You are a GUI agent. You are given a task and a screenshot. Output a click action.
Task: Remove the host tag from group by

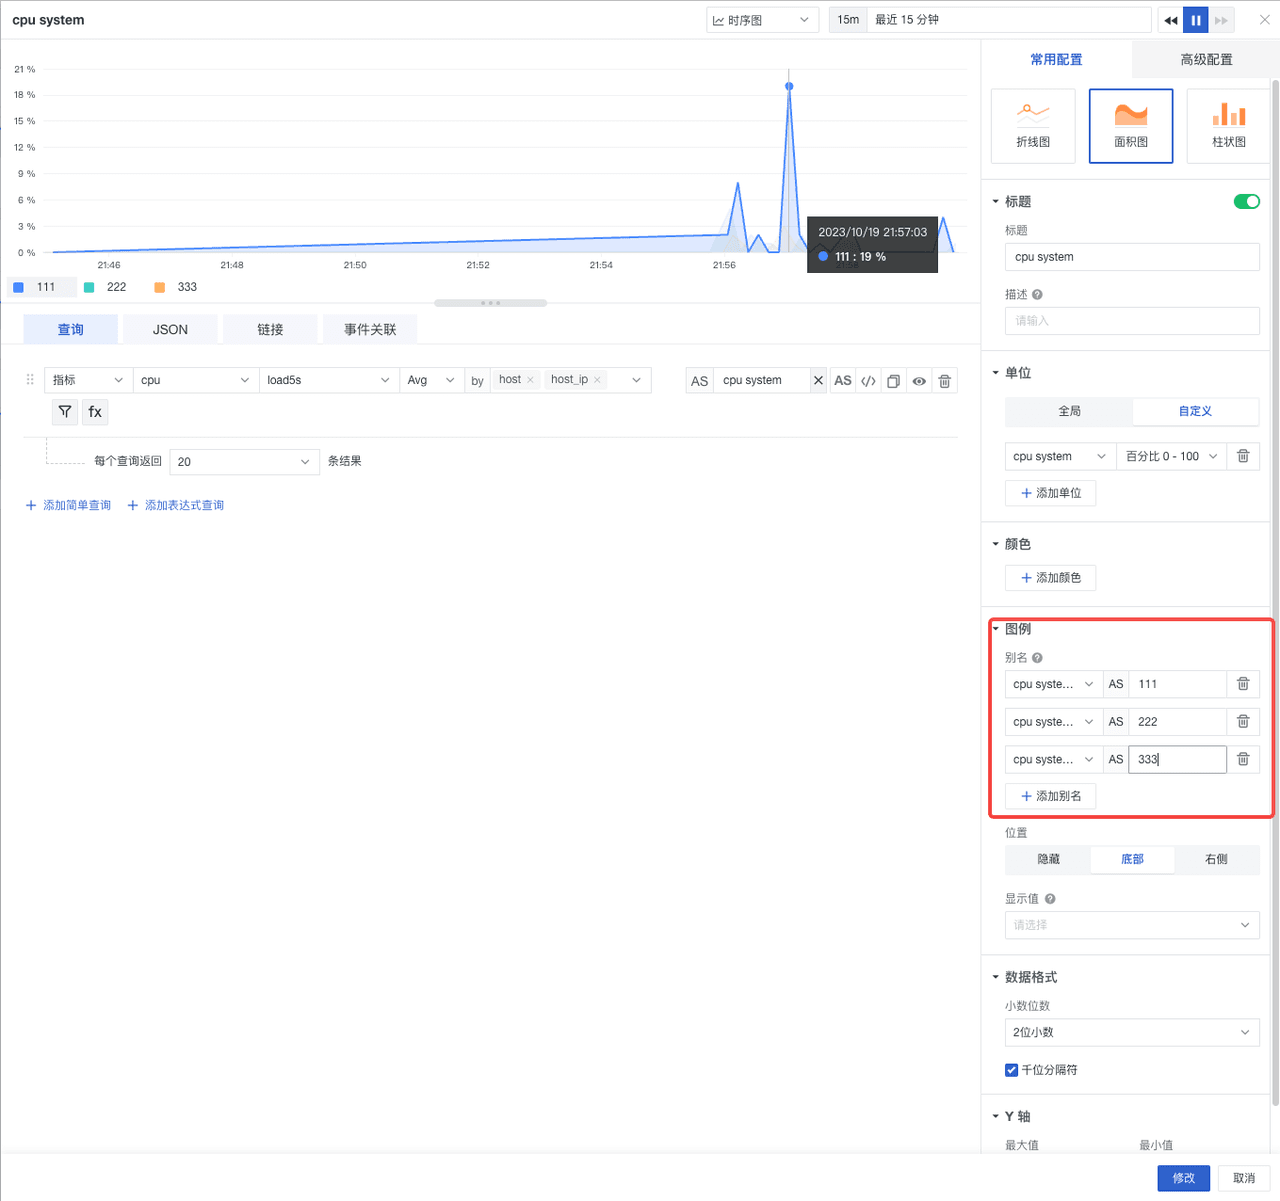pyautogui.click(x=530, y=380)
